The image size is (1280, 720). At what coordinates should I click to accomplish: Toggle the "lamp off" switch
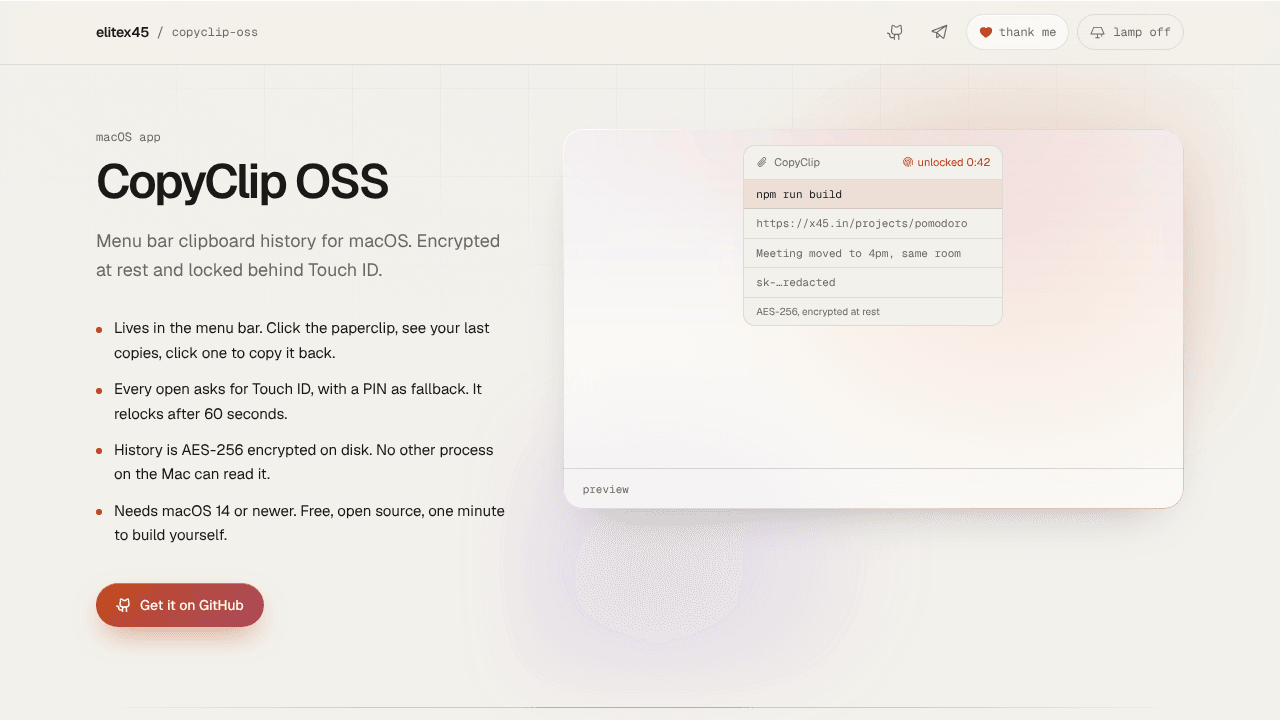[1130, 32]
